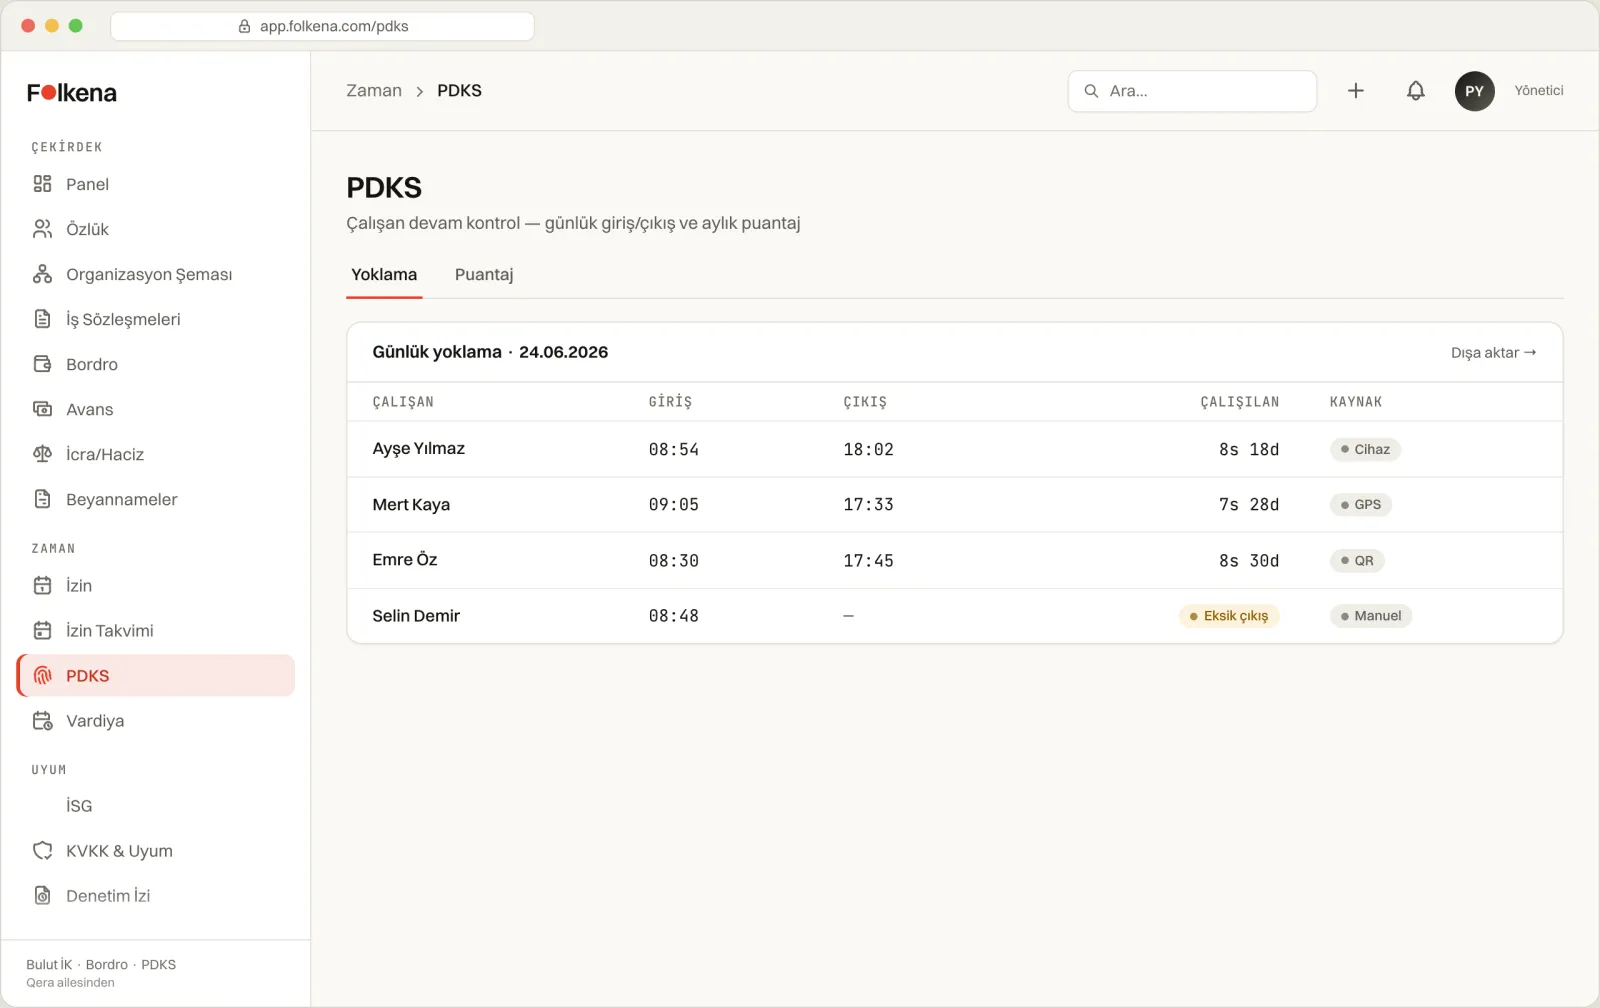Image resolution: width=1600 pixels, height=1008 pixels.
Task: Focus the Ara search field
Action: (x=1192, y=91)
